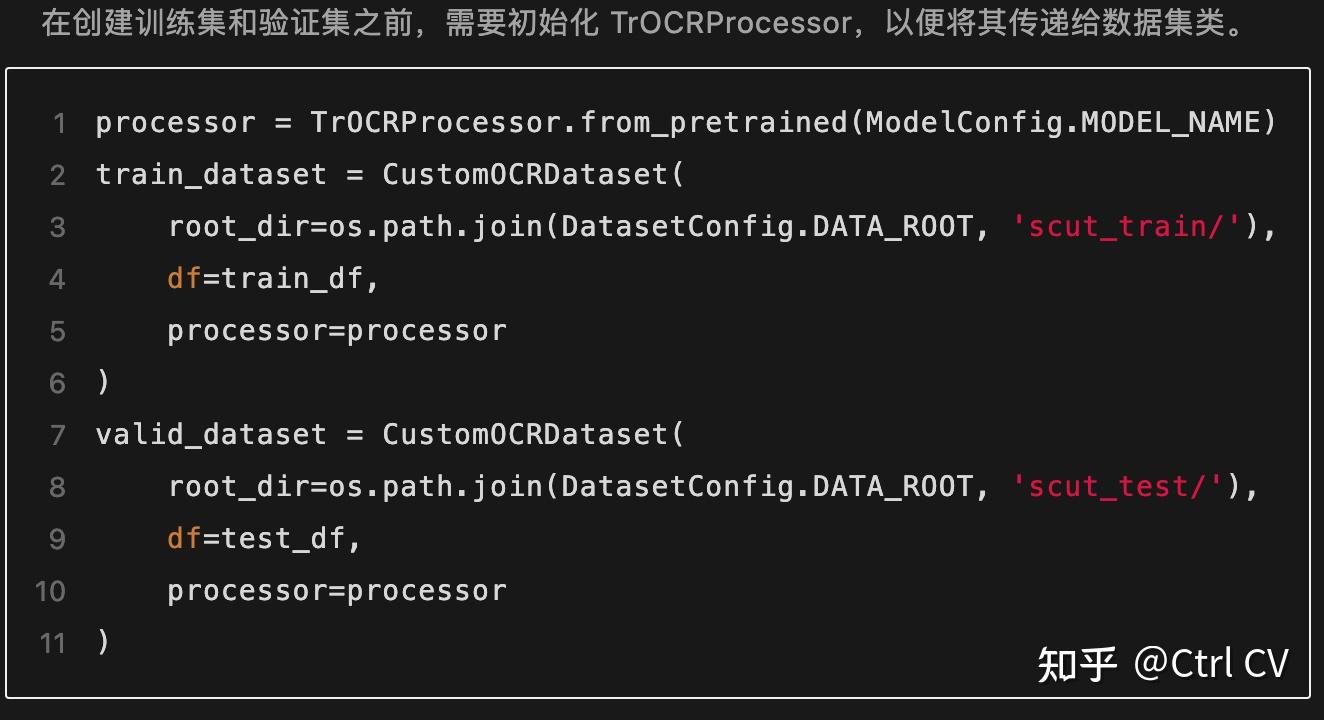Screen dimensions: 1324x720
Task: Click processor=processor on line 10
Action: 337,591
